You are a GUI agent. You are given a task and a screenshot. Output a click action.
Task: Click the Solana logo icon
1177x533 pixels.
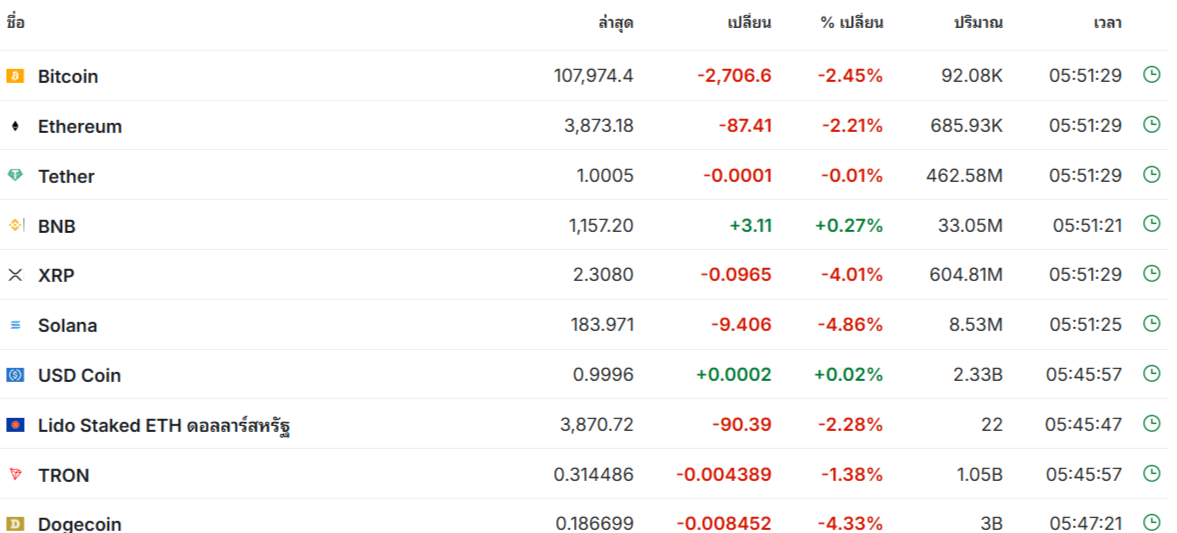pyautogui.click(x=15, y=325)
